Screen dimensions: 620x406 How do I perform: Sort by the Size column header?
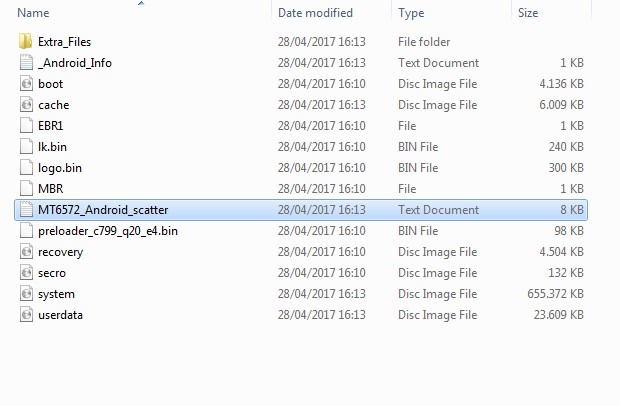click(528, 13)
